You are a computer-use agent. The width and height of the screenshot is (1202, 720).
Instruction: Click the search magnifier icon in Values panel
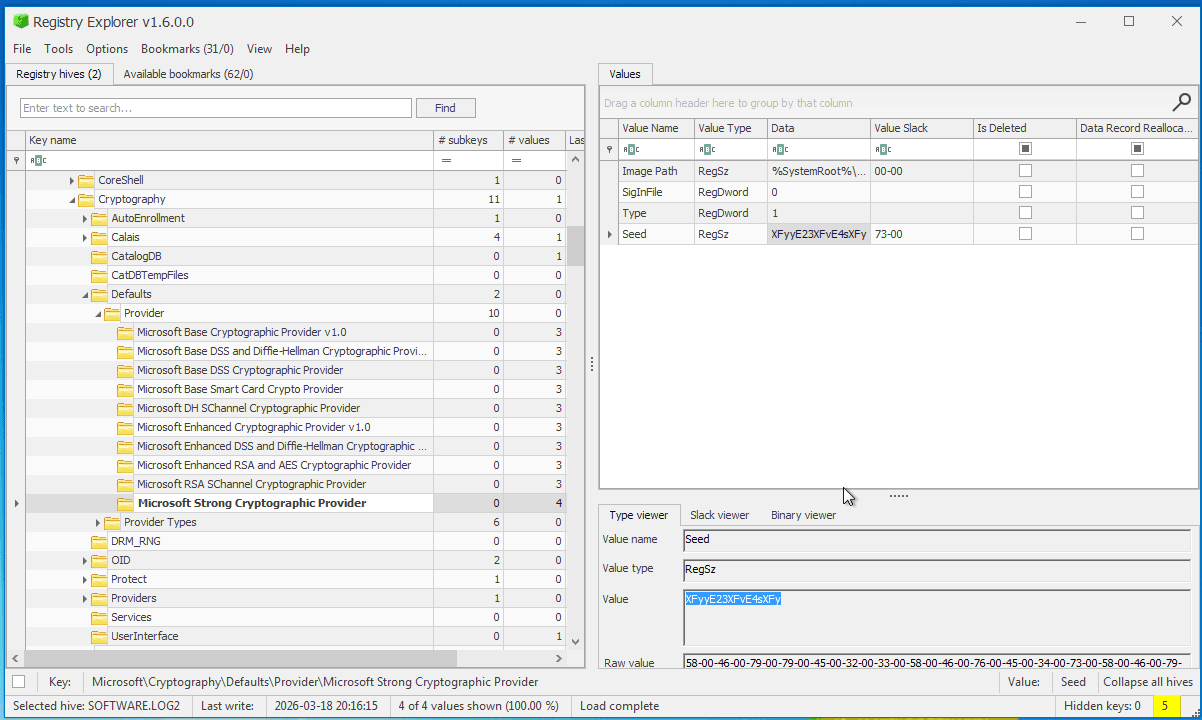tap(1182, 102)
